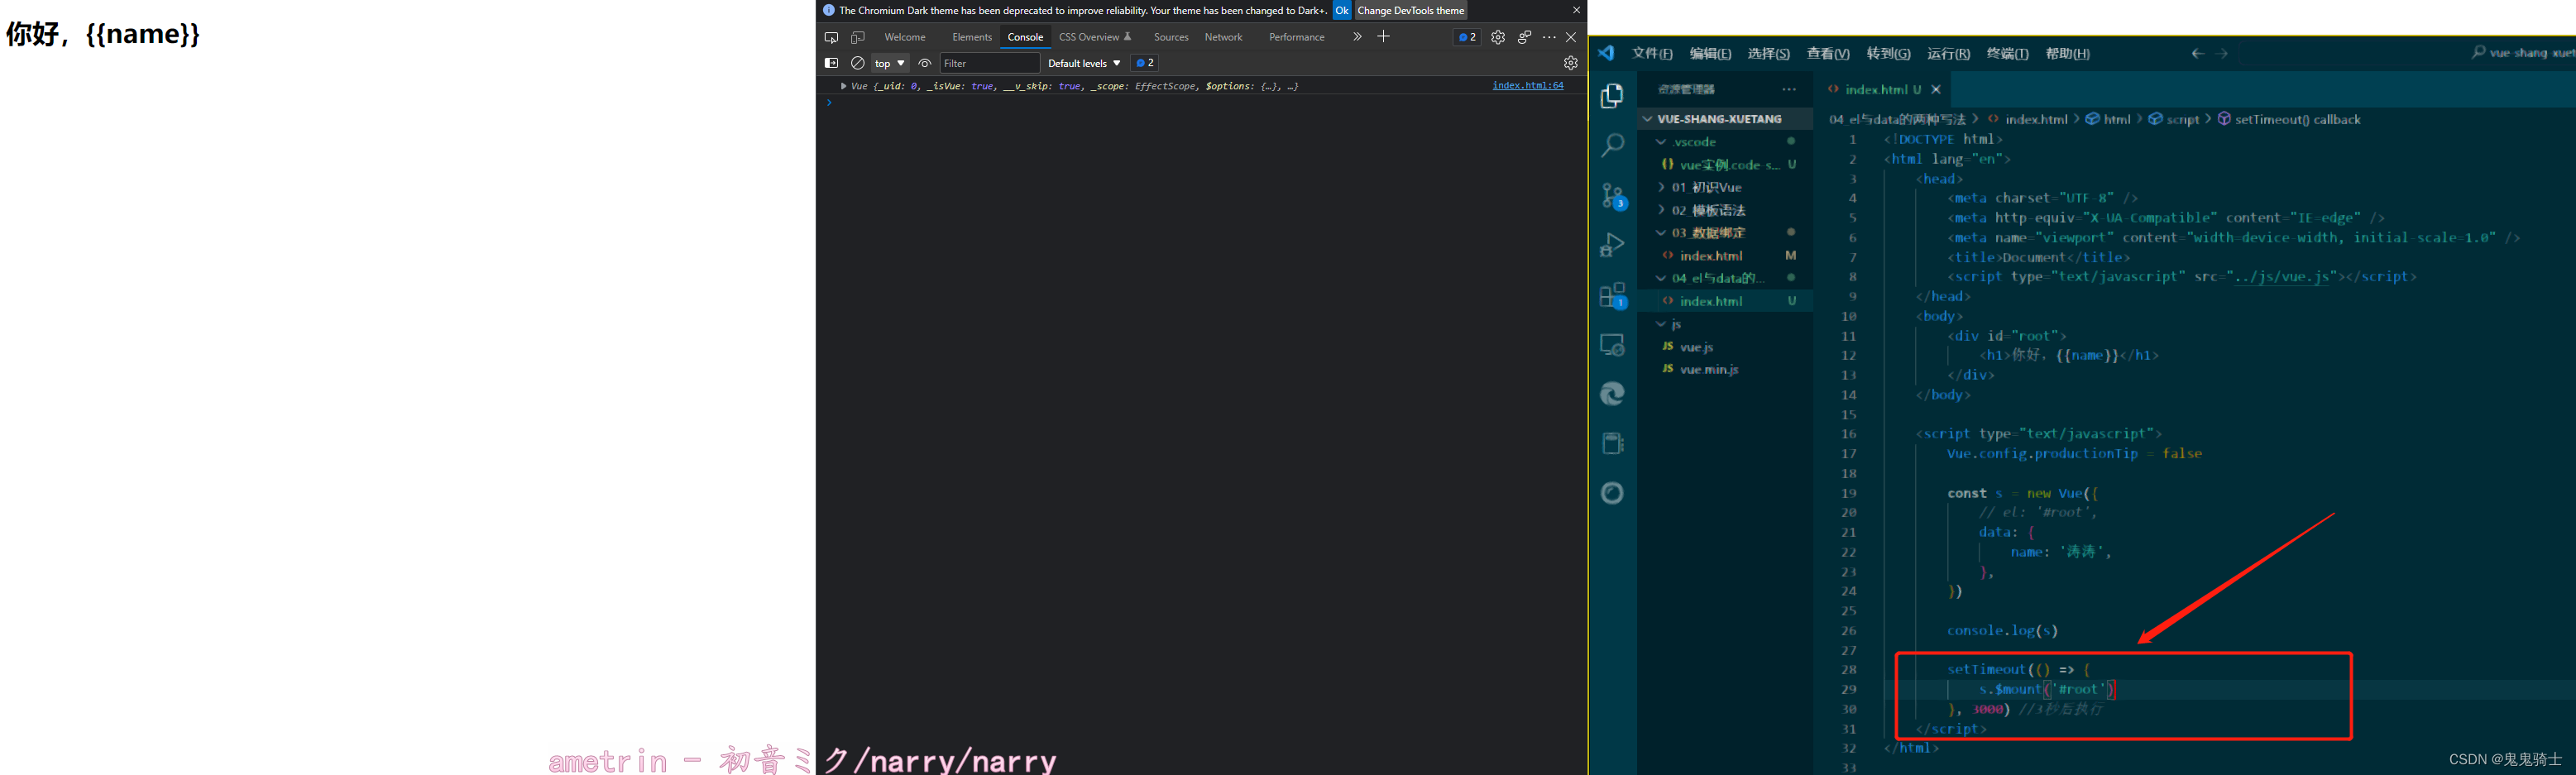The image size is (2576, 775).
Task: Open the top JavaScript context dropdown
Action: tap(889, 63)
